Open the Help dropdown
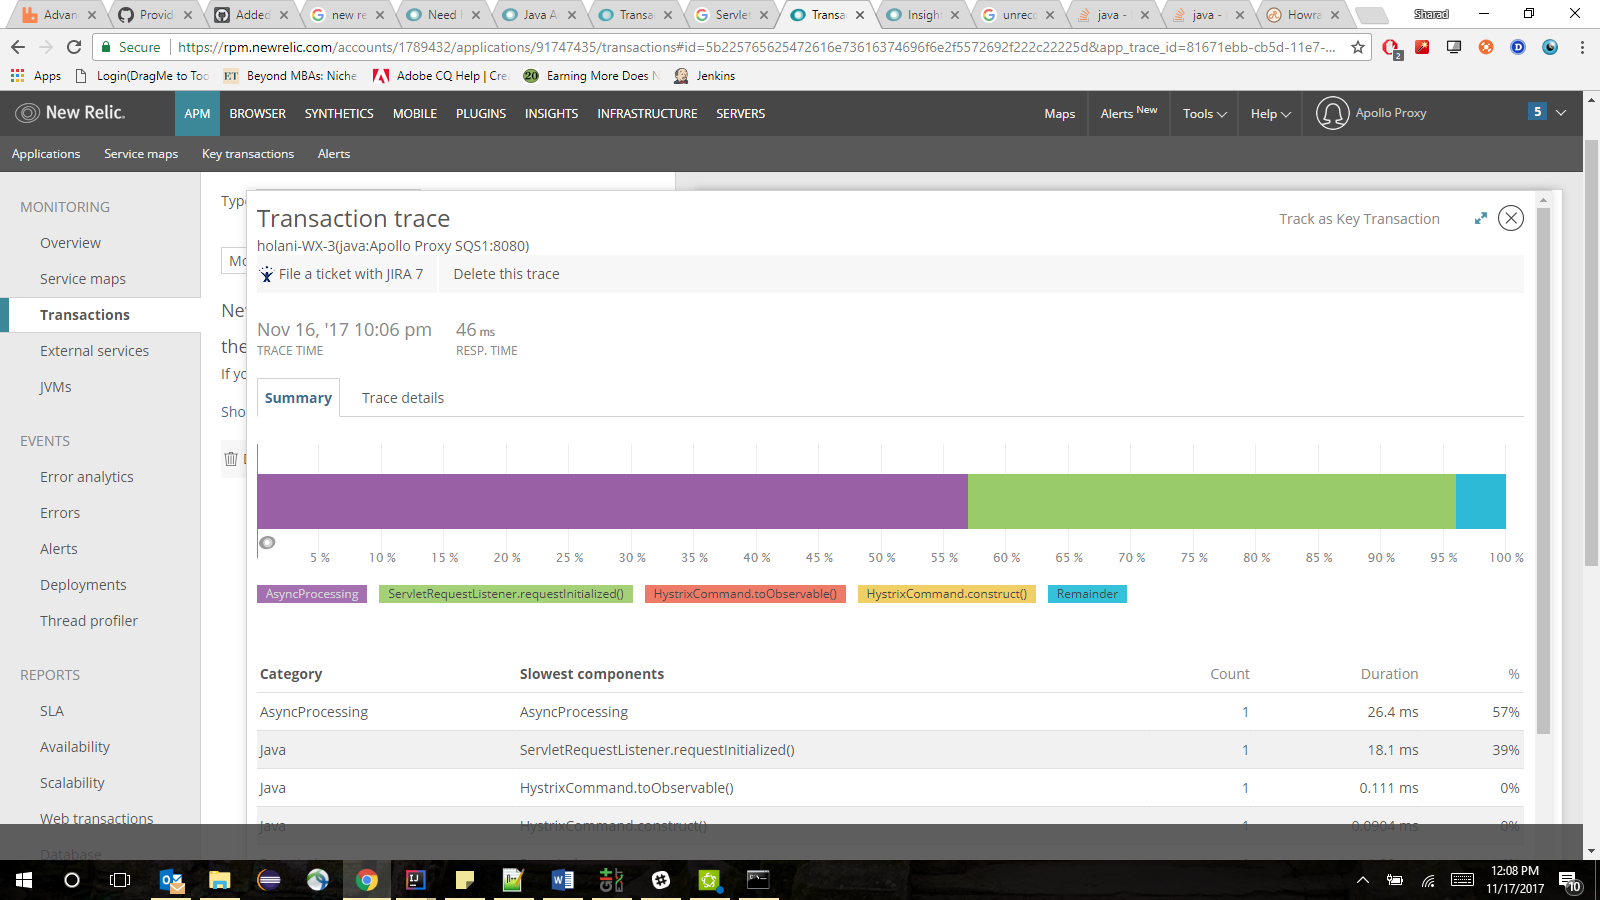Viewport: 1600px width, 900px height. 1270,113
